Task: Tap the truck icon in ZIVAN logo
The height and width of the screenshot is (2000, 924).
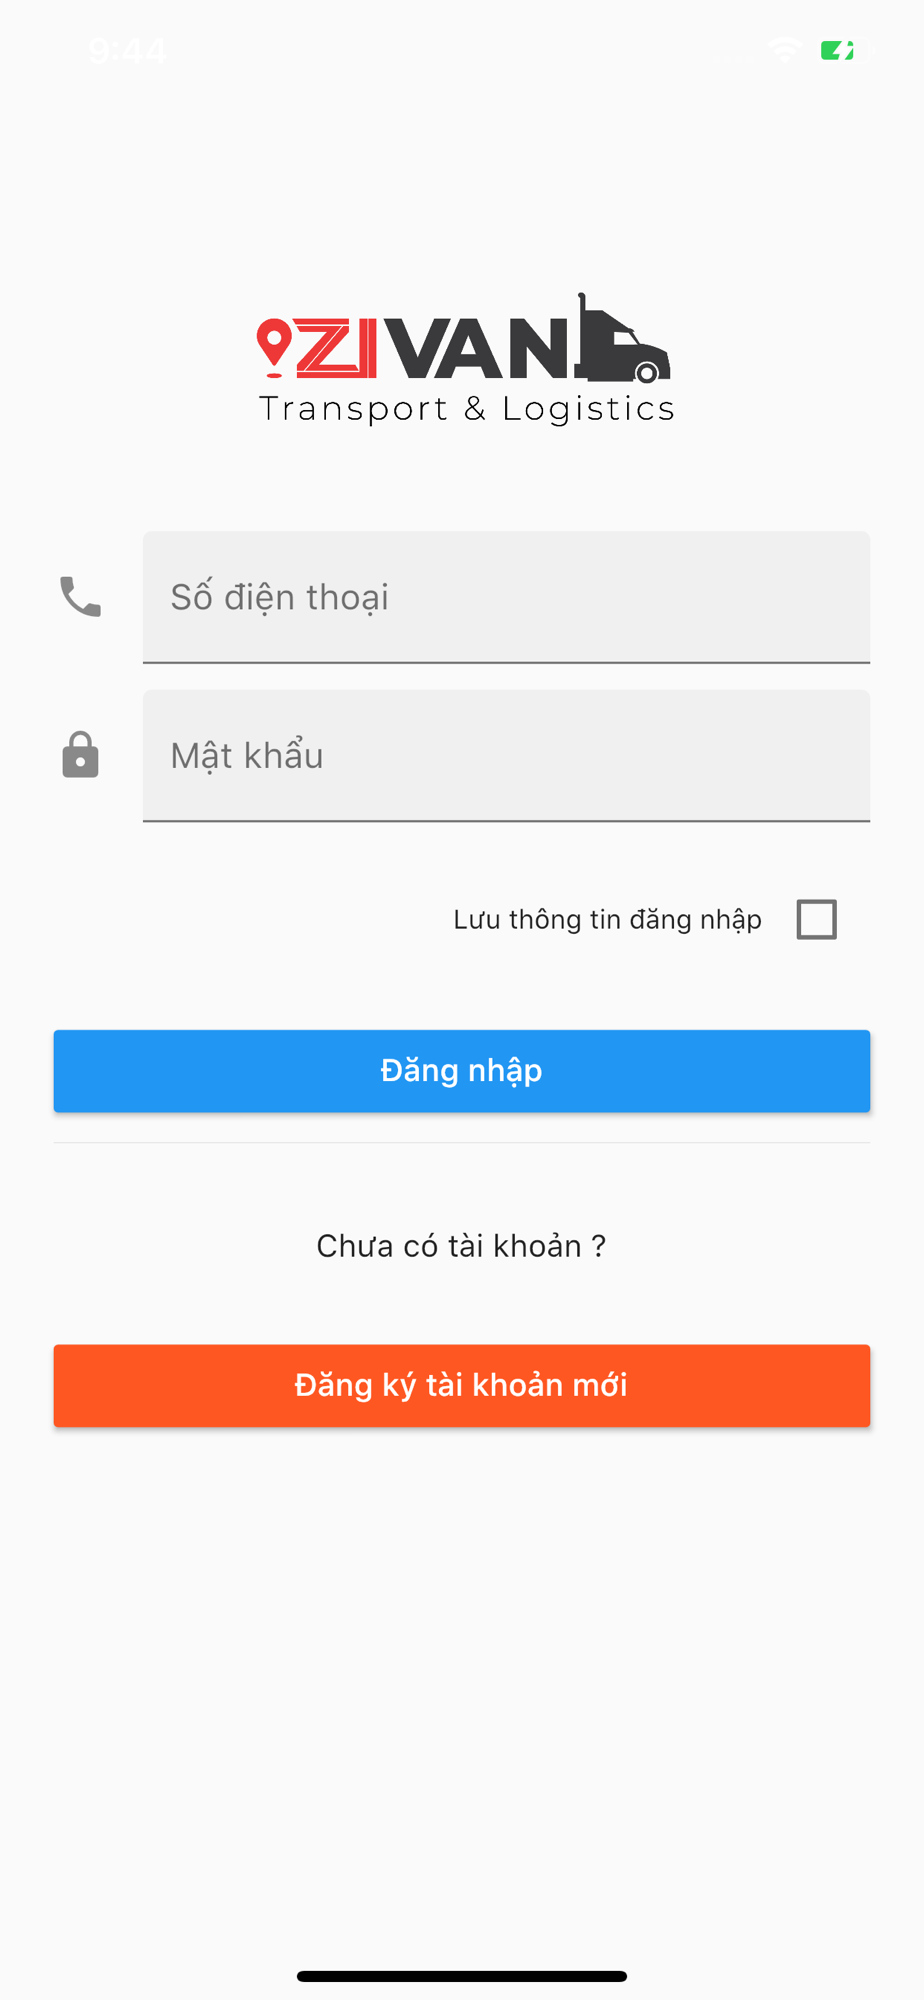Action: click(x=622, y=340)
